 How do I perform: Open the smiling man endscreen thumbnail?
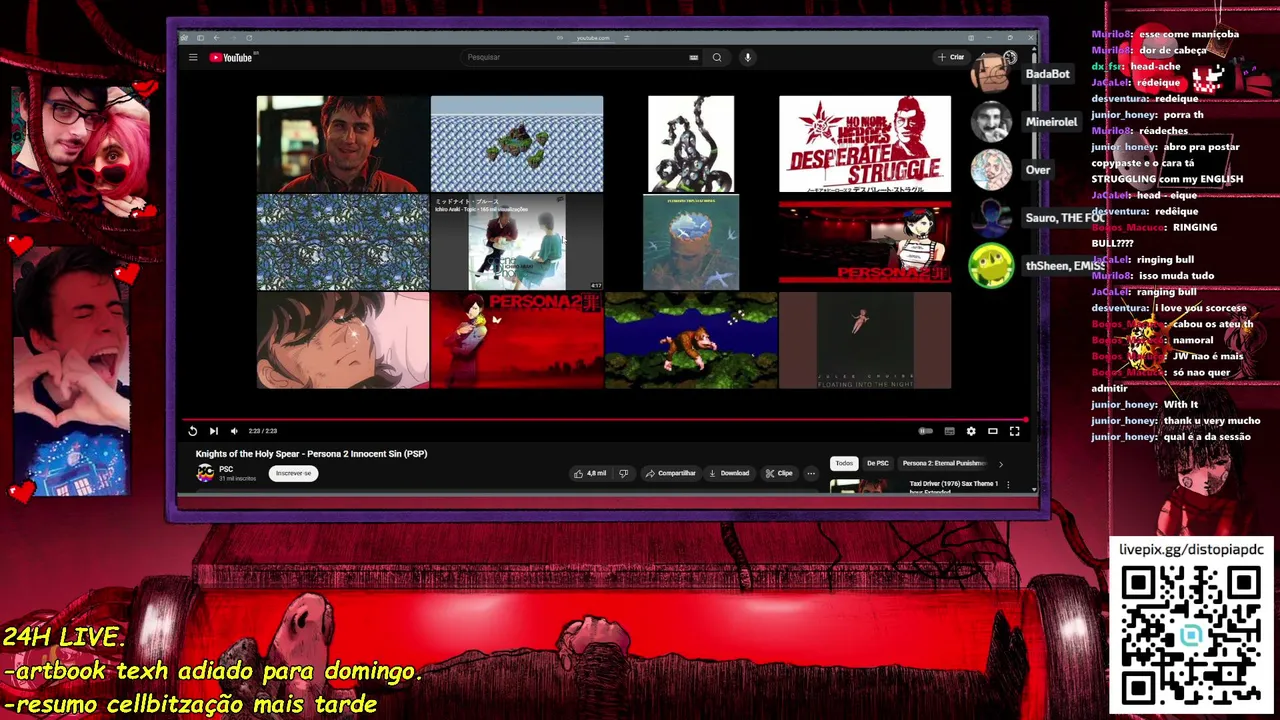pos(343,144)
